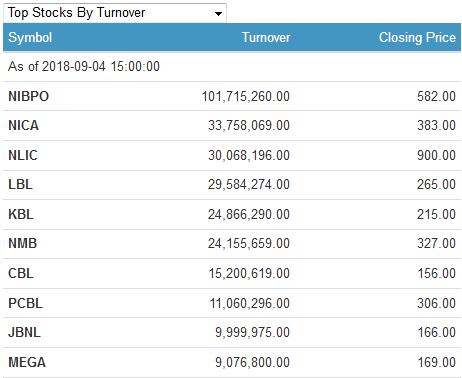Open the Top Stocks By Turnover dropdown
The height and width of the screenshot is (378, 462).
coord(115,13)
